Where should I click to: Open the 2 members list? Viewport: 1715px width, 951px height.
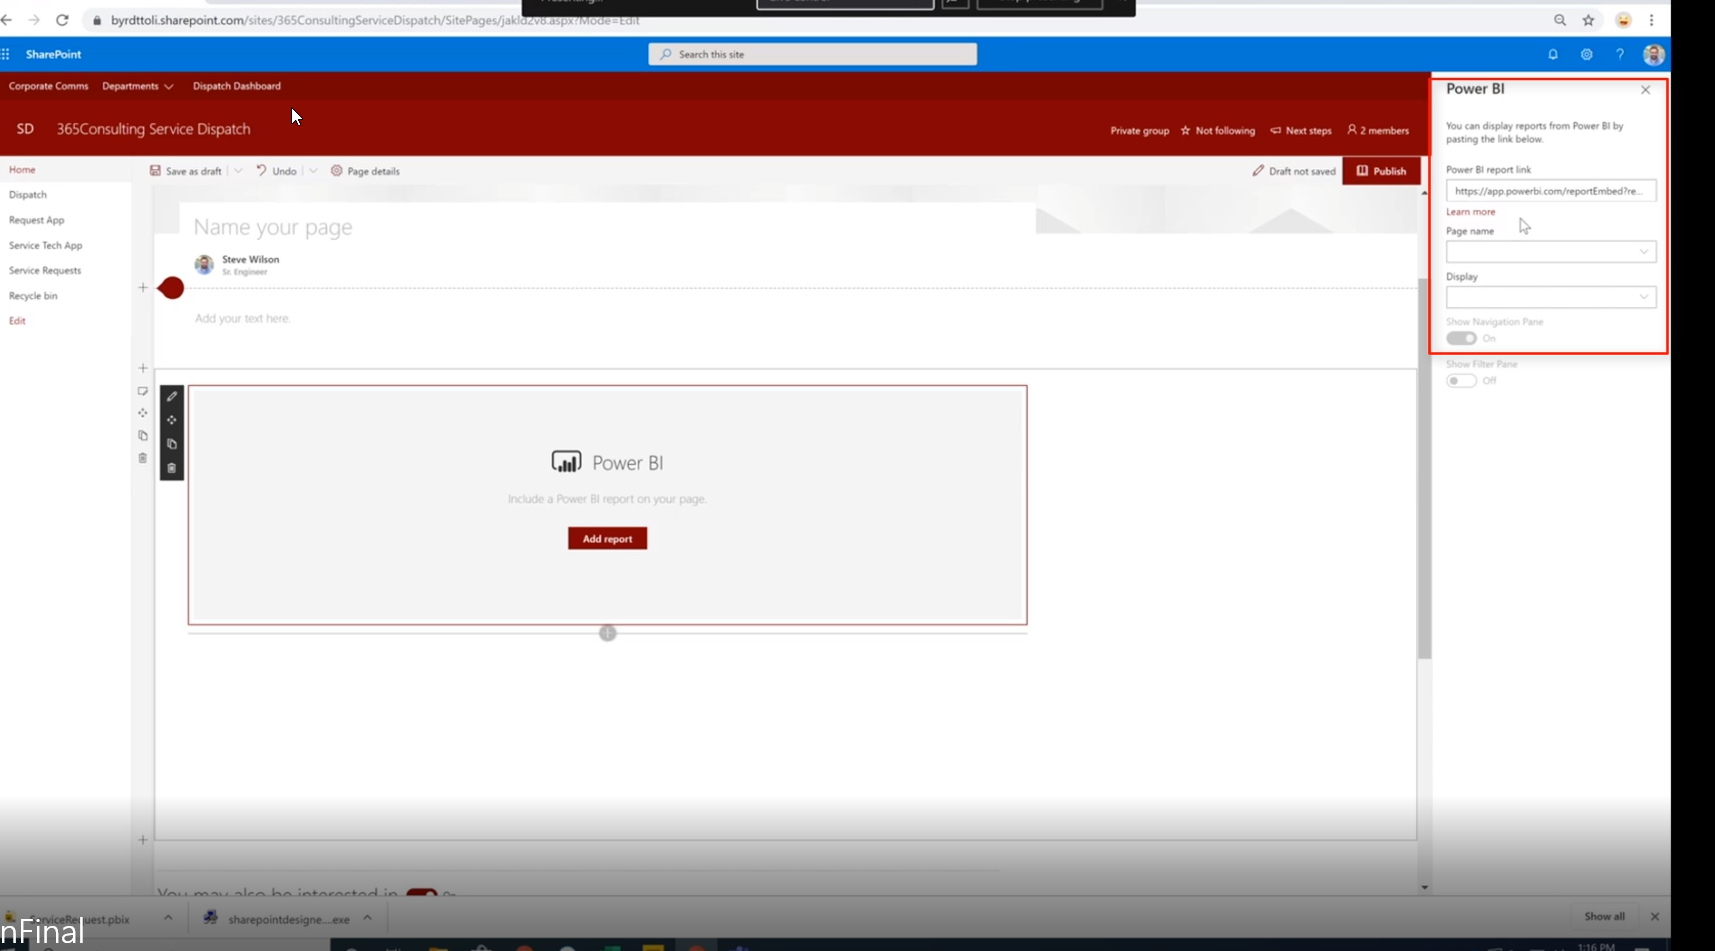[x=1378, y=130]
